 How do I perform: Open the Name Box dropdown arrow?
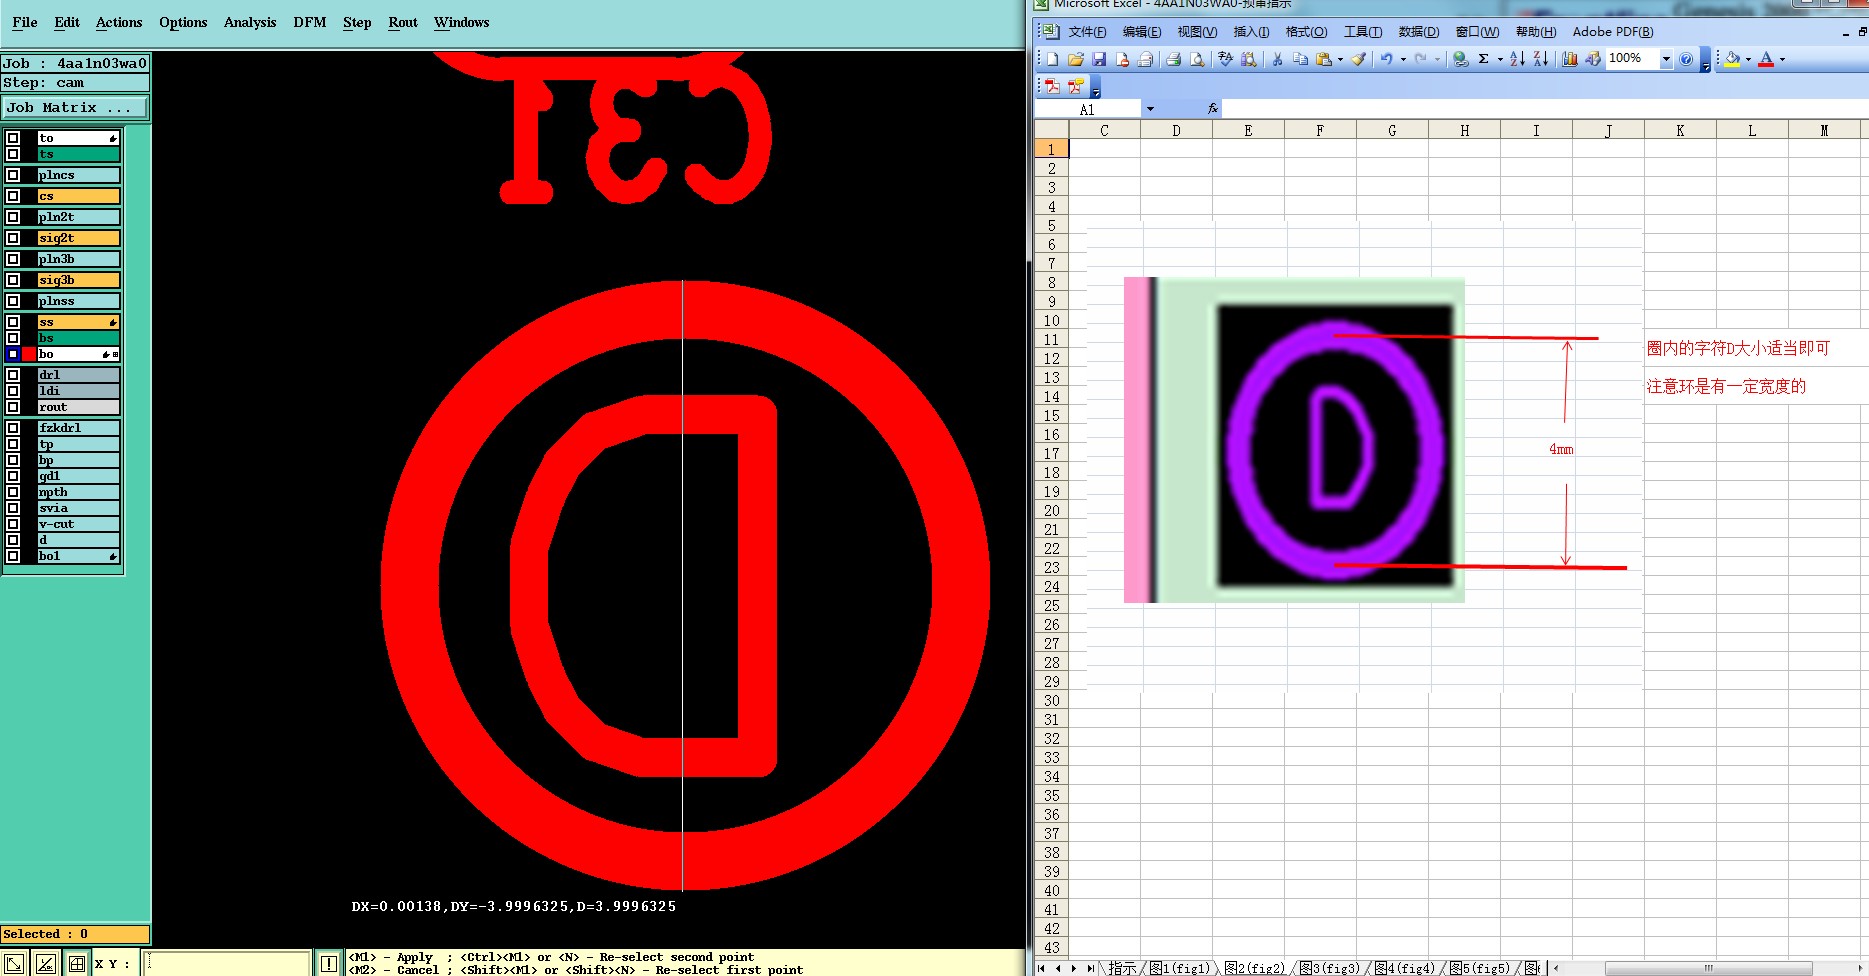coord(1150,109)
